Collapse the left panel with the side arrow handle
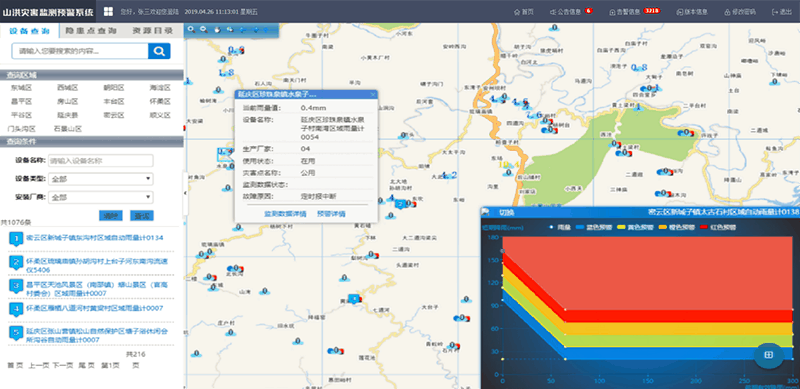The height and width of the screenshot is (389, 800). pyautogui.click(x=185, y=193)
